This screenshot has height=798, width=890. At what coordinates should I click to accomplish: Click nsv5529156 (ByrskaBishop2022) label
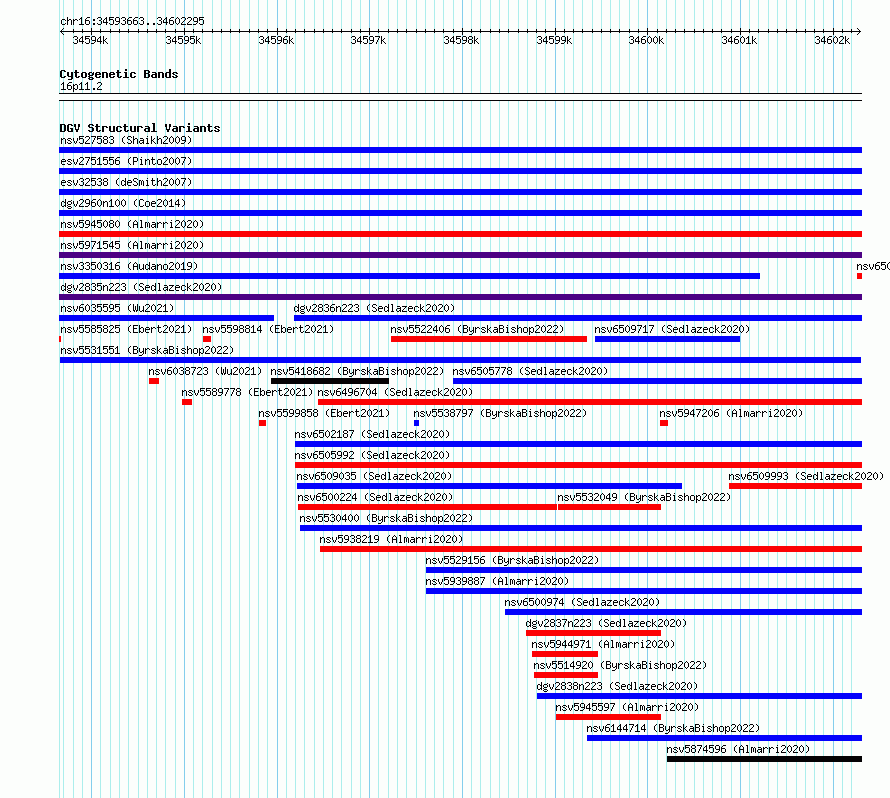[x=513, y=560]
